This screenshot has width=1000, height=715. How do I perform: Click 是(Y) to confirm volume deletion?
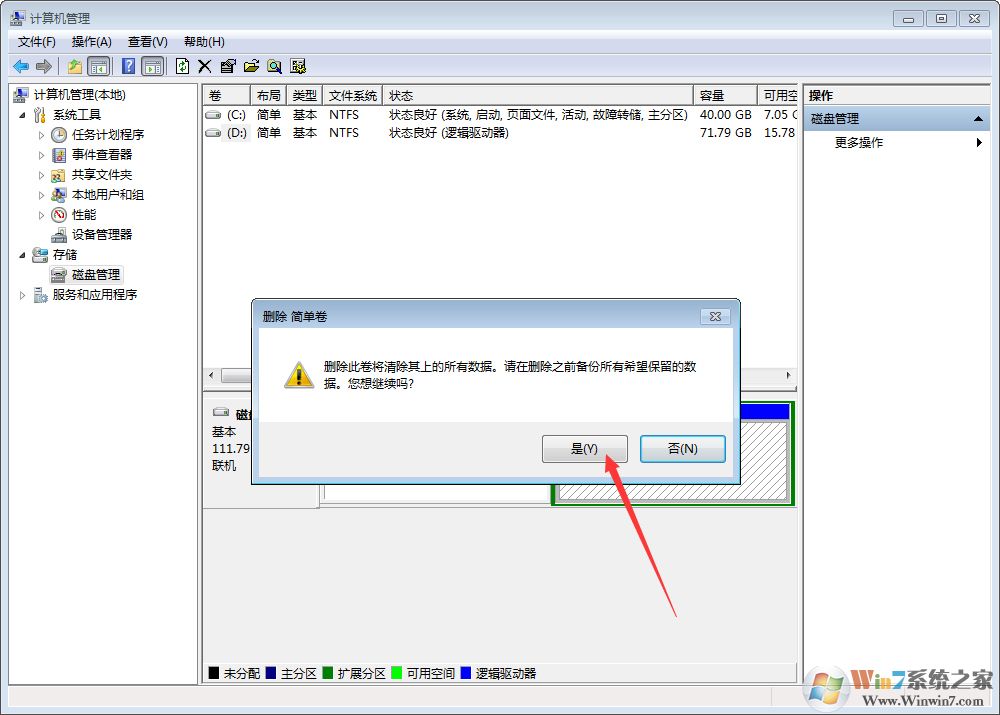(585, 449)
